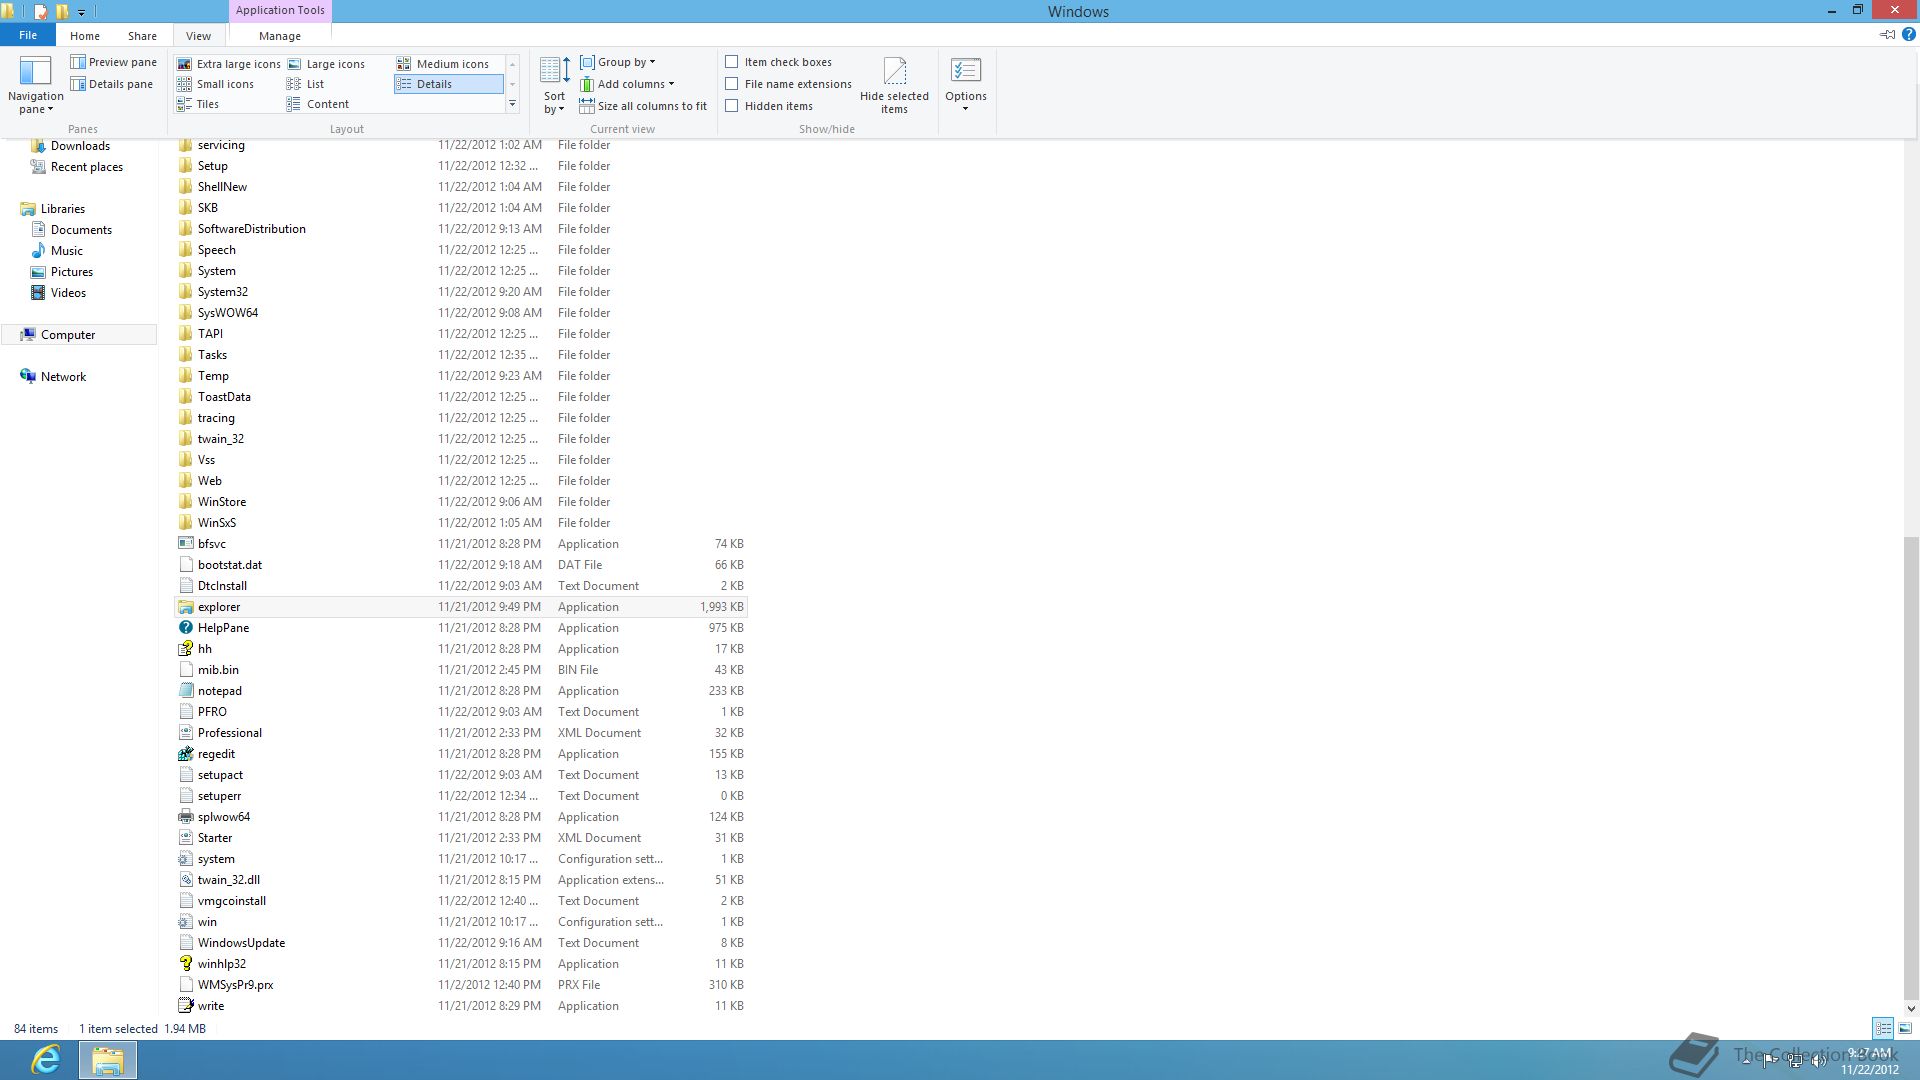Image resolution: width=1920 pixels, height=1080 pixels.
Task: Enable Item check boxes
Action: click(732, 62)
